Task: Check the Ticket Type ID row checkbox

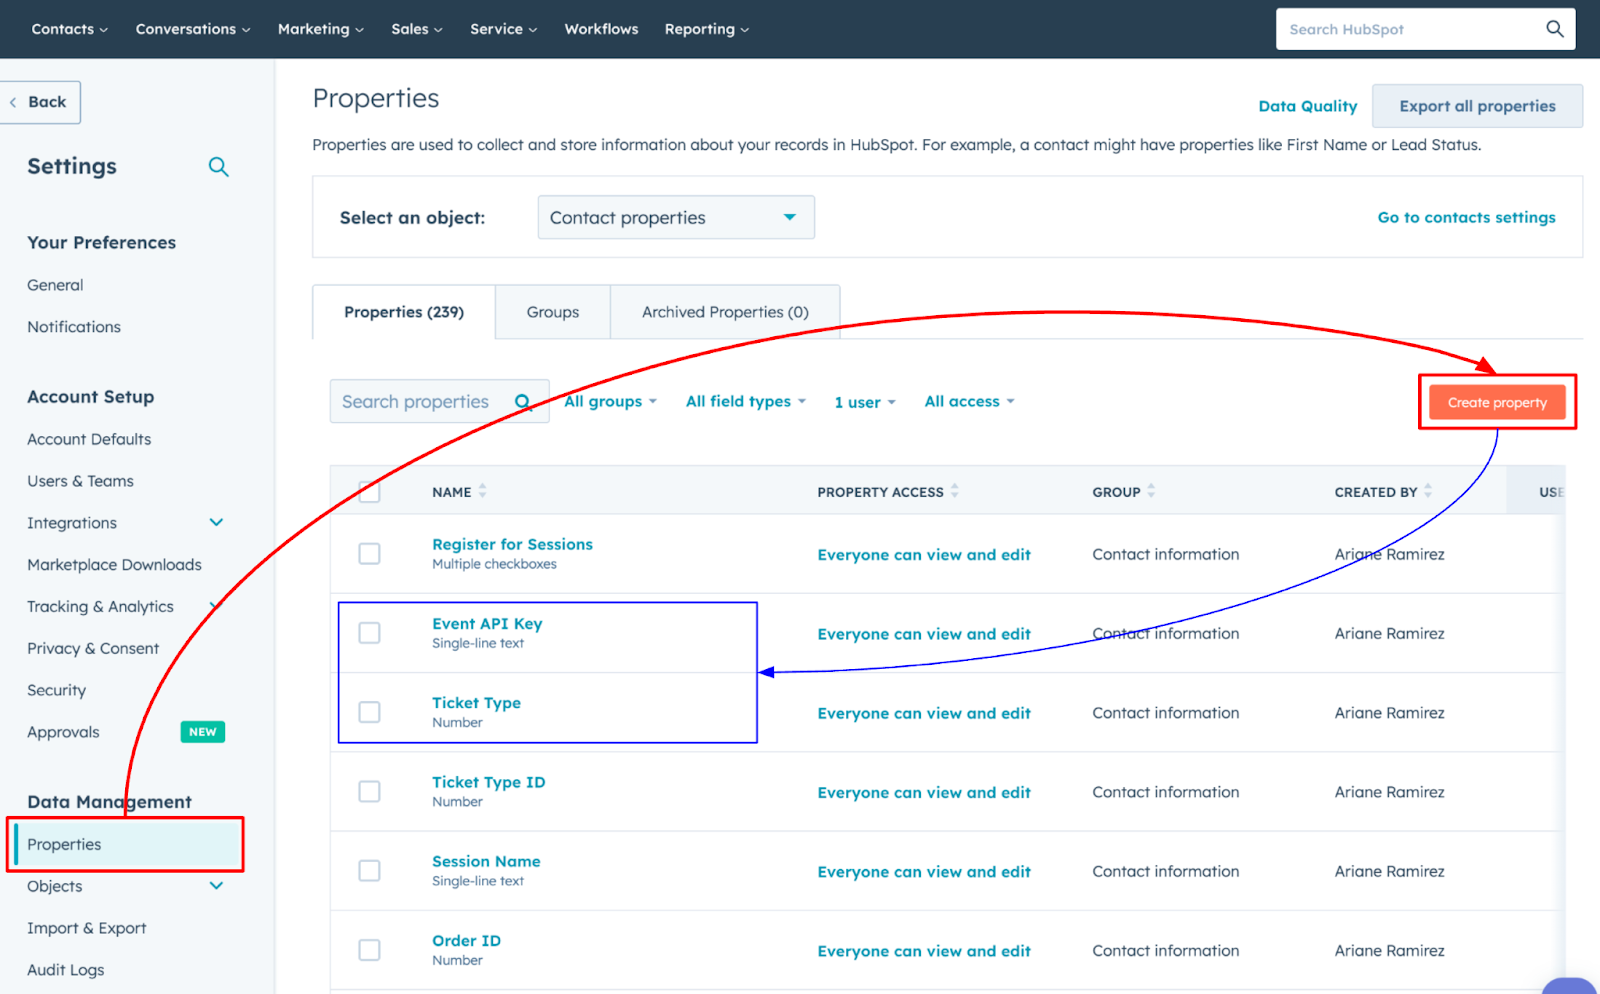Action: pos(369,792)
